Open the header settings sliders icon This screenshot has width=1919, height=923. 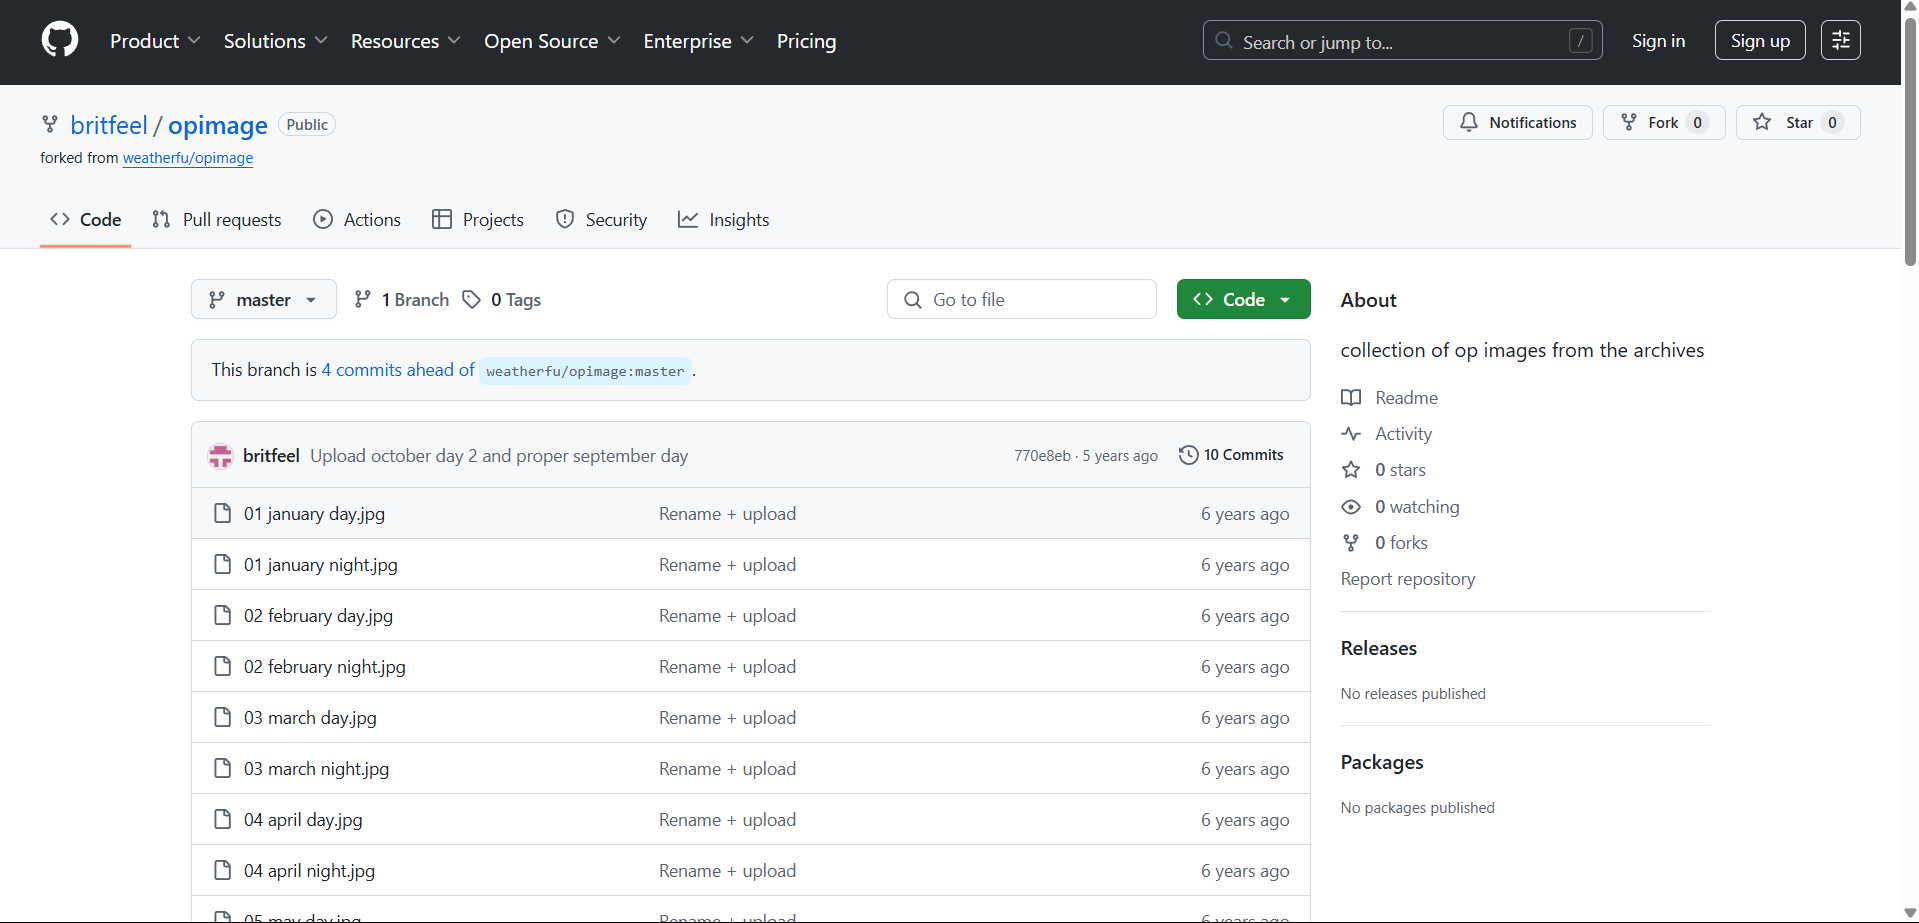pos(1840,40)
